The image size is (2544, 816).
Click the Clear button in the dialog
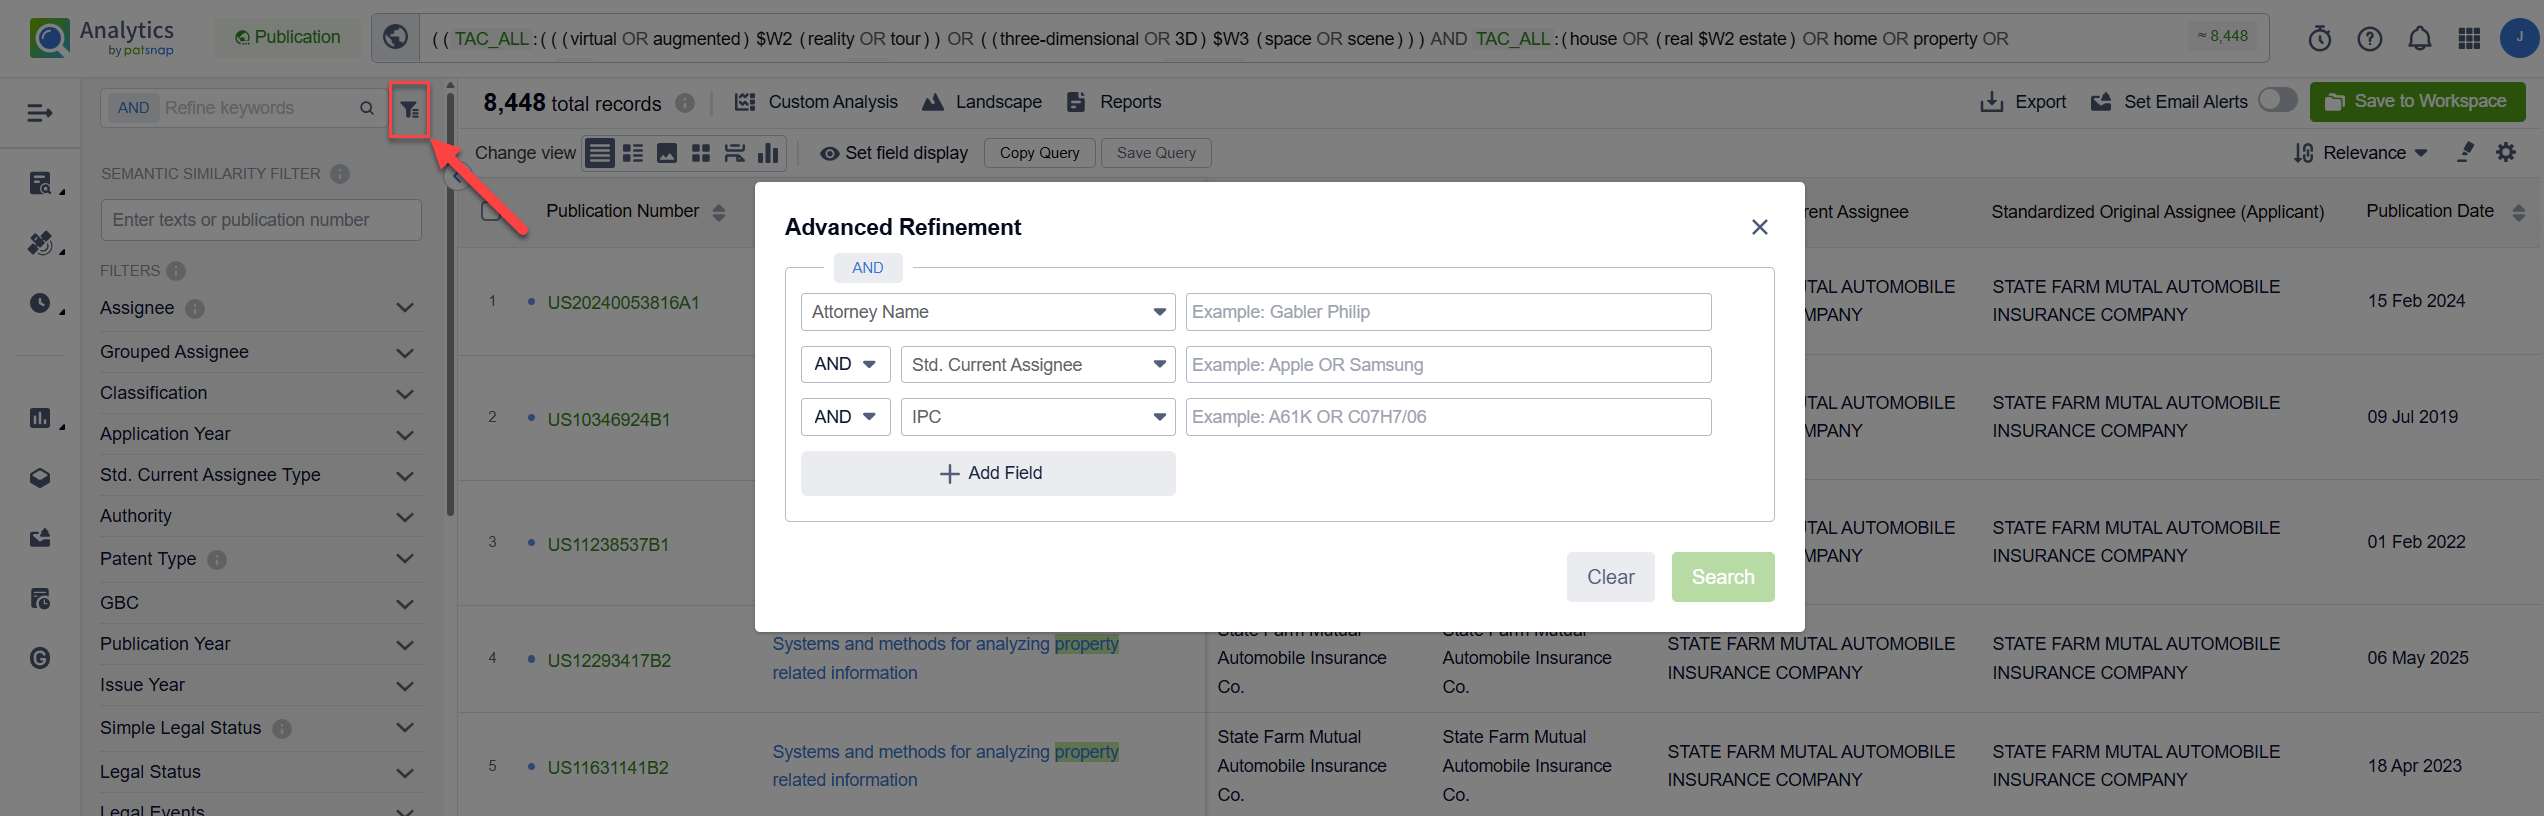[1610, 577]
